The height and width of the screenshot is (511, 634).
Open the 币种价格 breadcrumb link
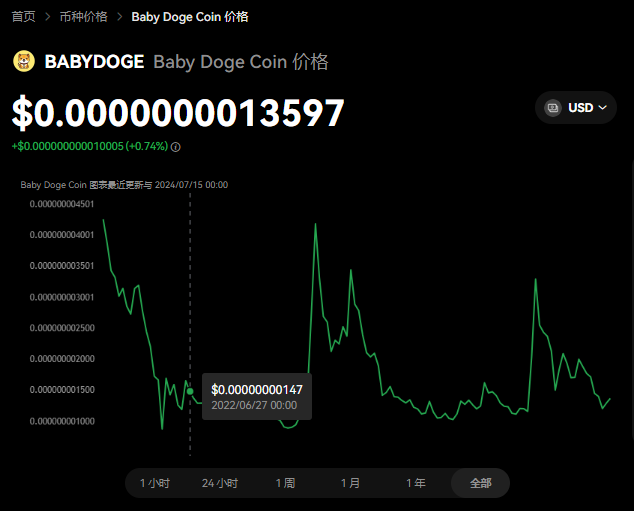[x=83, y=17]
